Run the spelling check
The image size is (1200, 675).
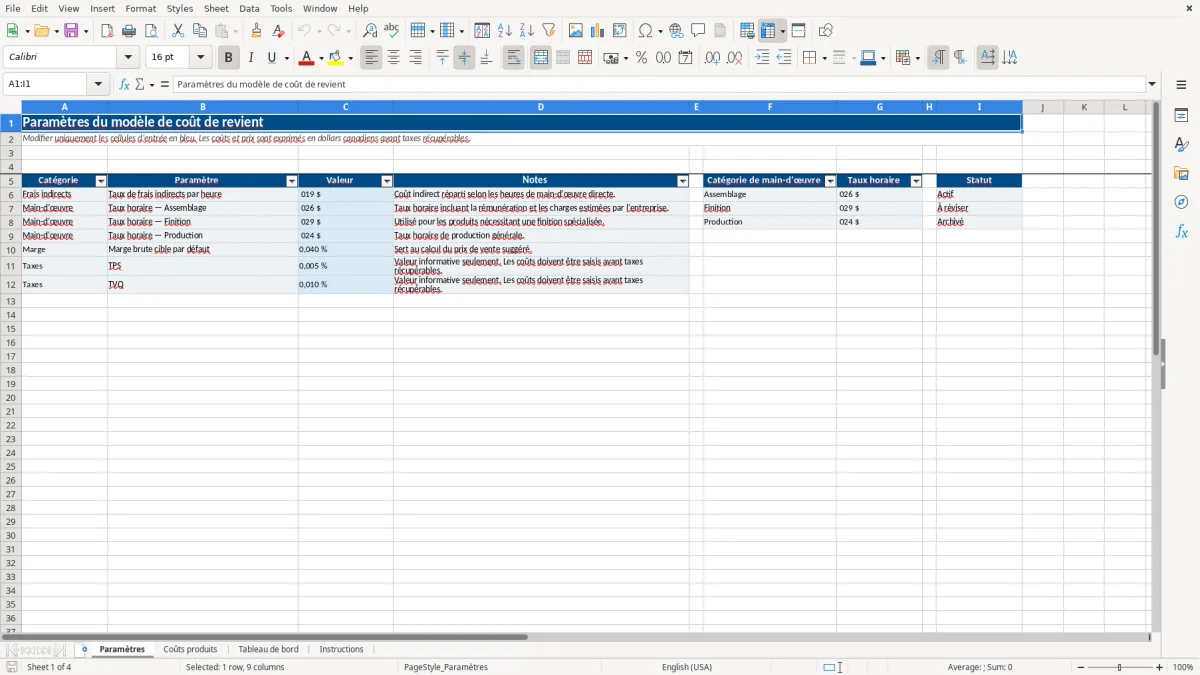[x=391, y=31]
